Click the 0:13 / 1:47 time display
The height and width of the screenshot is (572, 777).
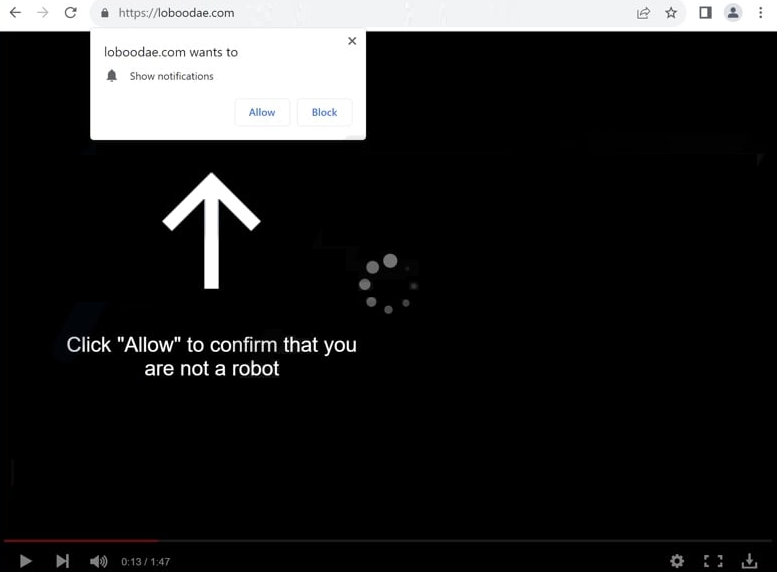coord(145,562)
